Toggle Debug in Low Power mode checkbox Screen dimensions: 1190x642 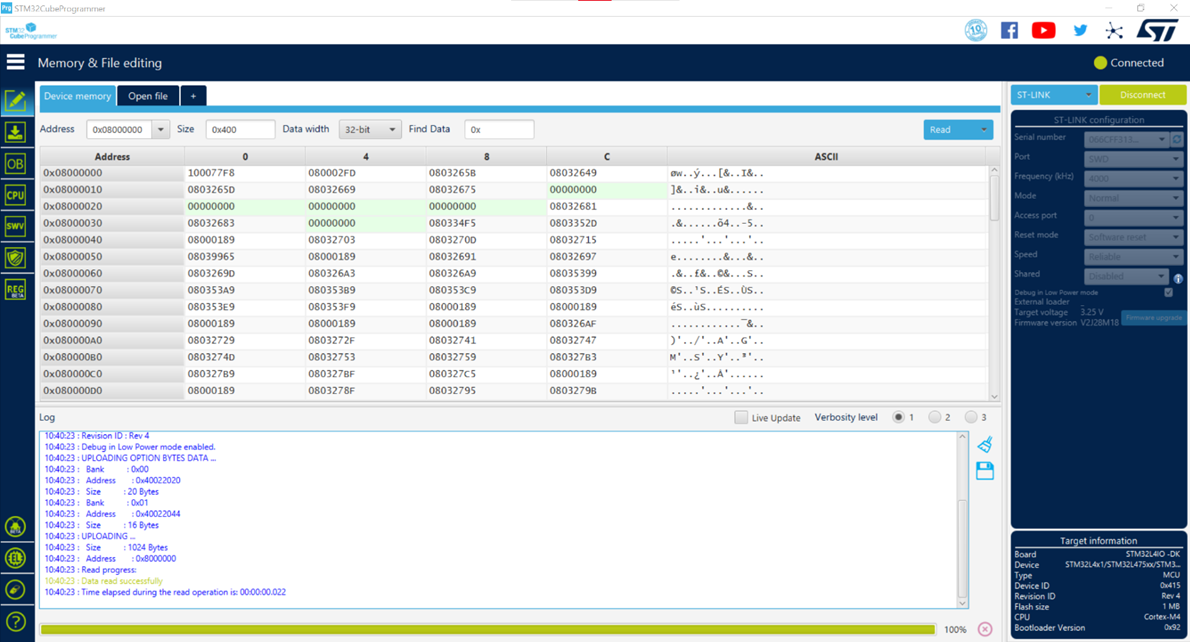(1169, 292)
